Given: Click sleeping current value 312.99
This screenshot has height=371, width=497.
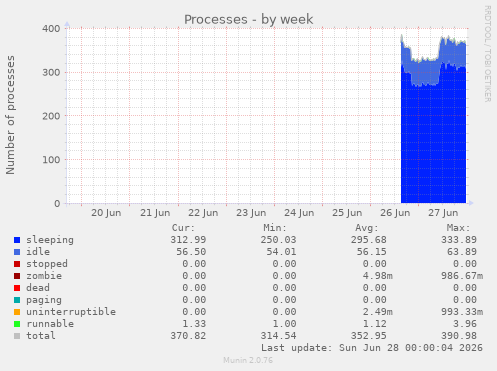Looking at the screenshot, I should point(188,240).
